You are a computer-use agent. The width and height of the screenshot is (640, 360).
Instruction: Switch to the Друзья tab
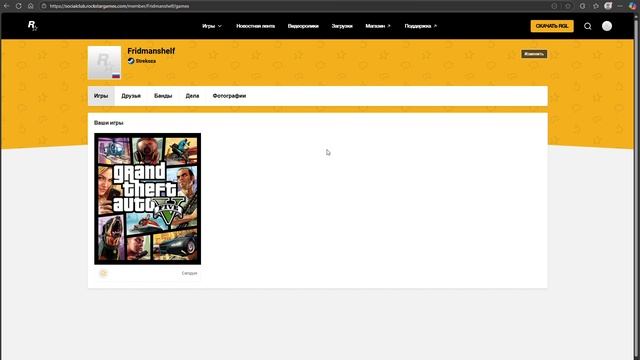tap(131, 96)
